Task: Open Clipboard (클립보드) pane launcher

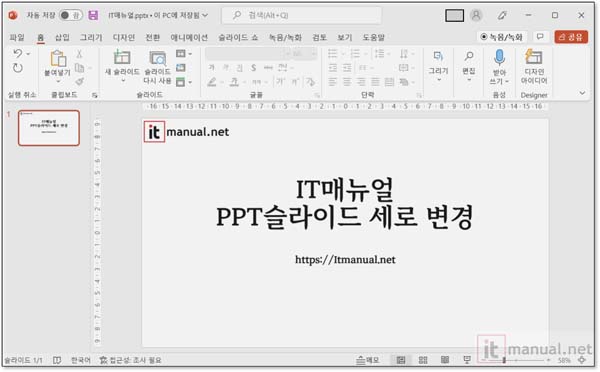Action: click(95, 95)
